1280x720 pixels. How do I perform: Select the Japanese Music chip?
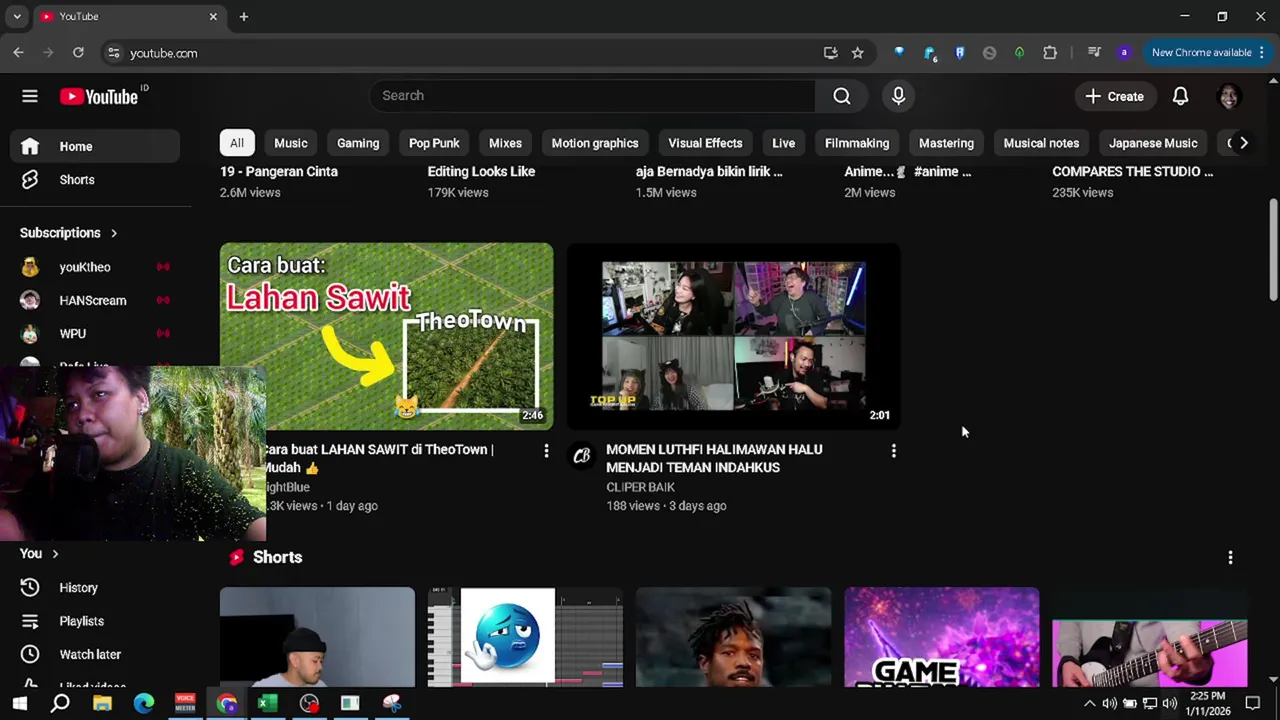[1153, 143]
